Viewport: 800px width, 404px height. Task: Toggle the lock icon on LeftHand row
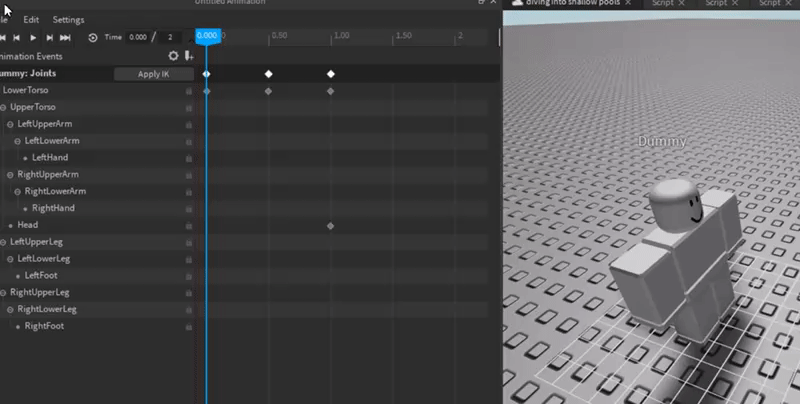pyautogui.click(x=189, y=158)
